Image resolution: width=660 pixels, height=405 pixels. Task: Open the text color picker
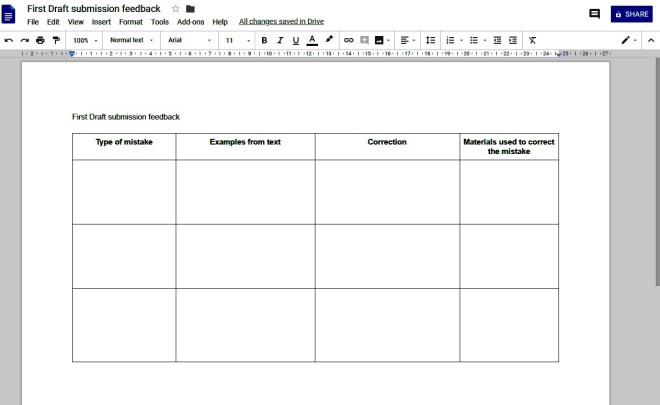click(x=312, y=40)
